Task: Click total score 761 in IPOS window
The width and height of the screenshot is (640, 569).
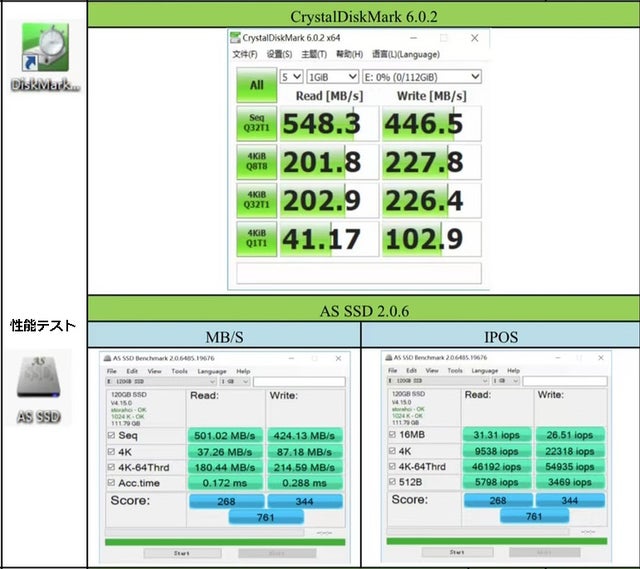Action: [x=534, y=516]
